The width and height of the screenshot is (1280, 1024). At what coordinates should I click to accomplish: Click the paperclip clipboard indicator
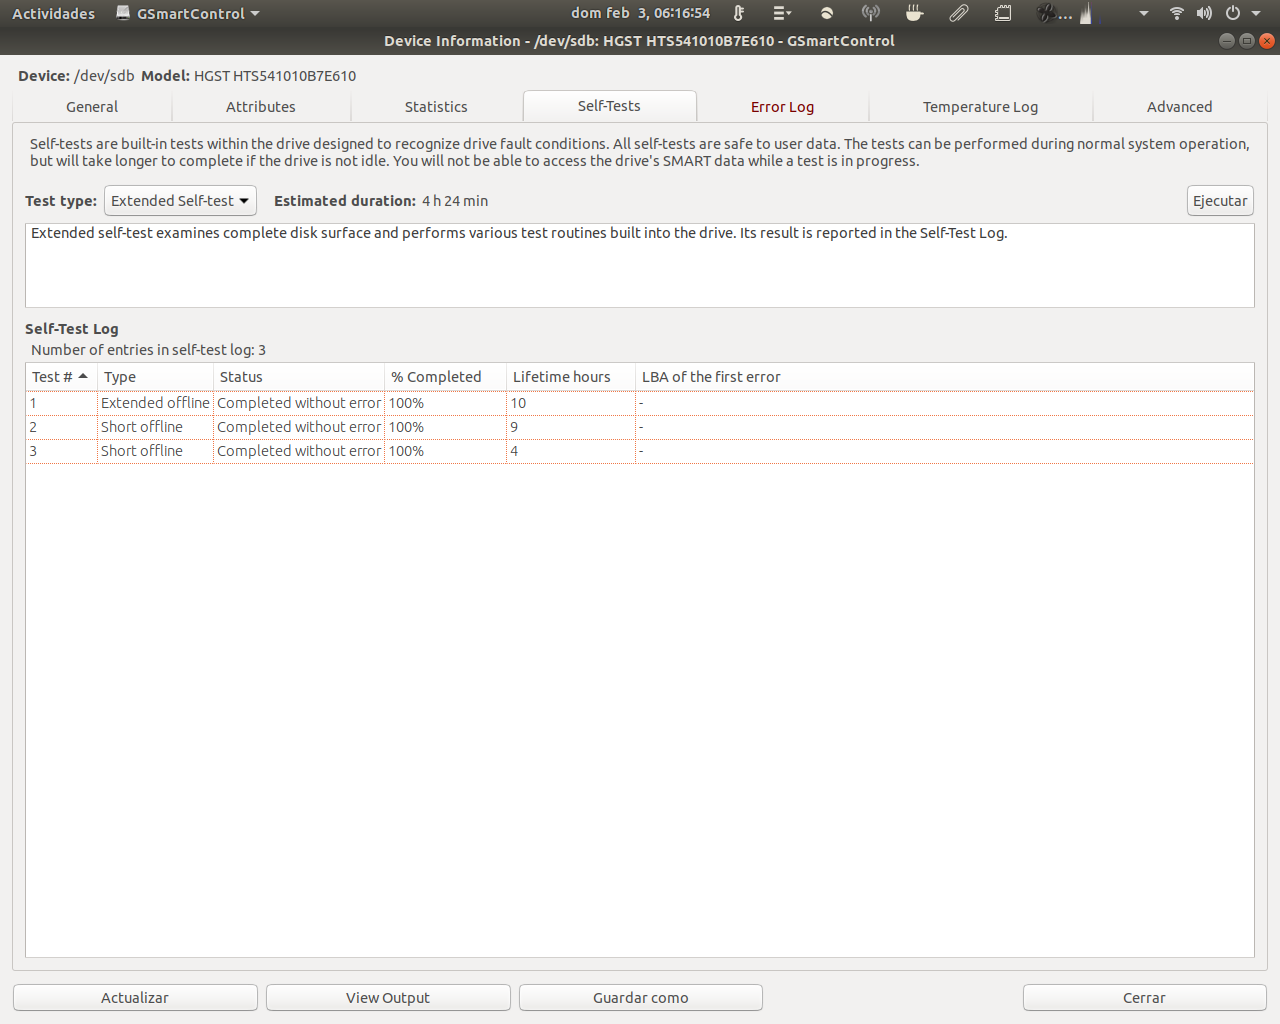(x=959, y=13)
